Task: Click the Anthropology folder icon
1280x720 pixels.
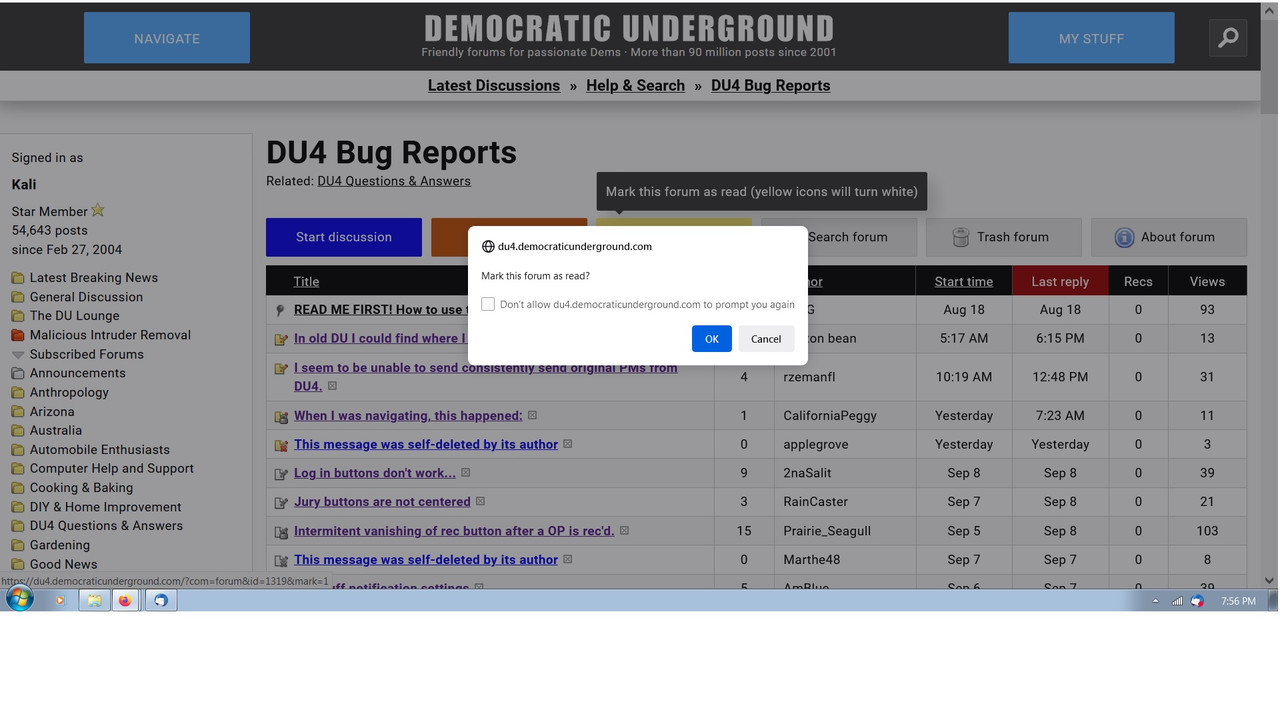Action: (x=18, y=393)
